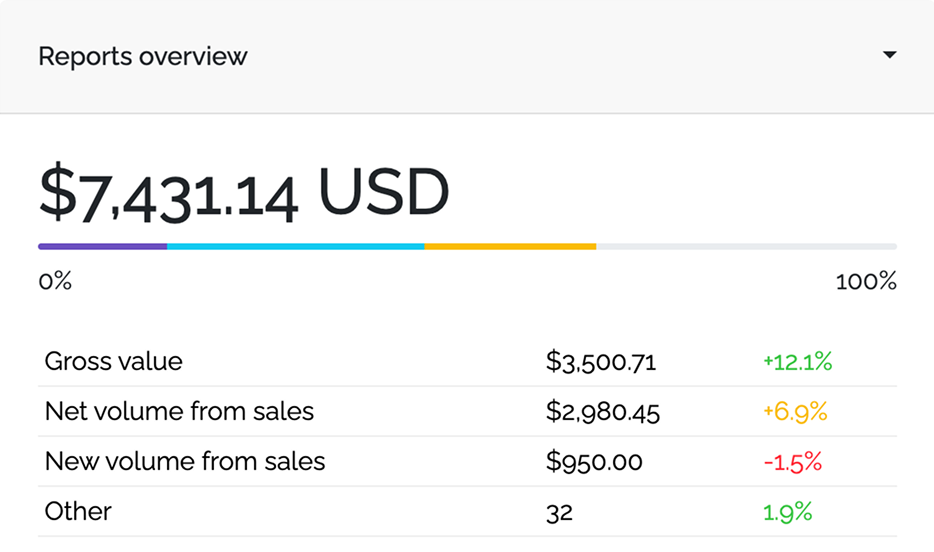Select the Net volume from sales row

[x=180, y=411]
